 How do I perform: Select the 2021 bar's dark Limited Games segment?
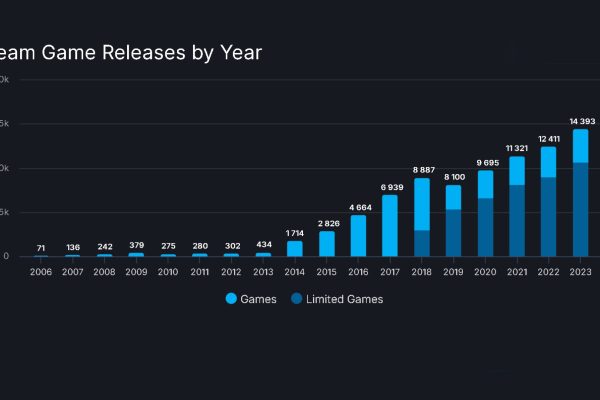517,220
